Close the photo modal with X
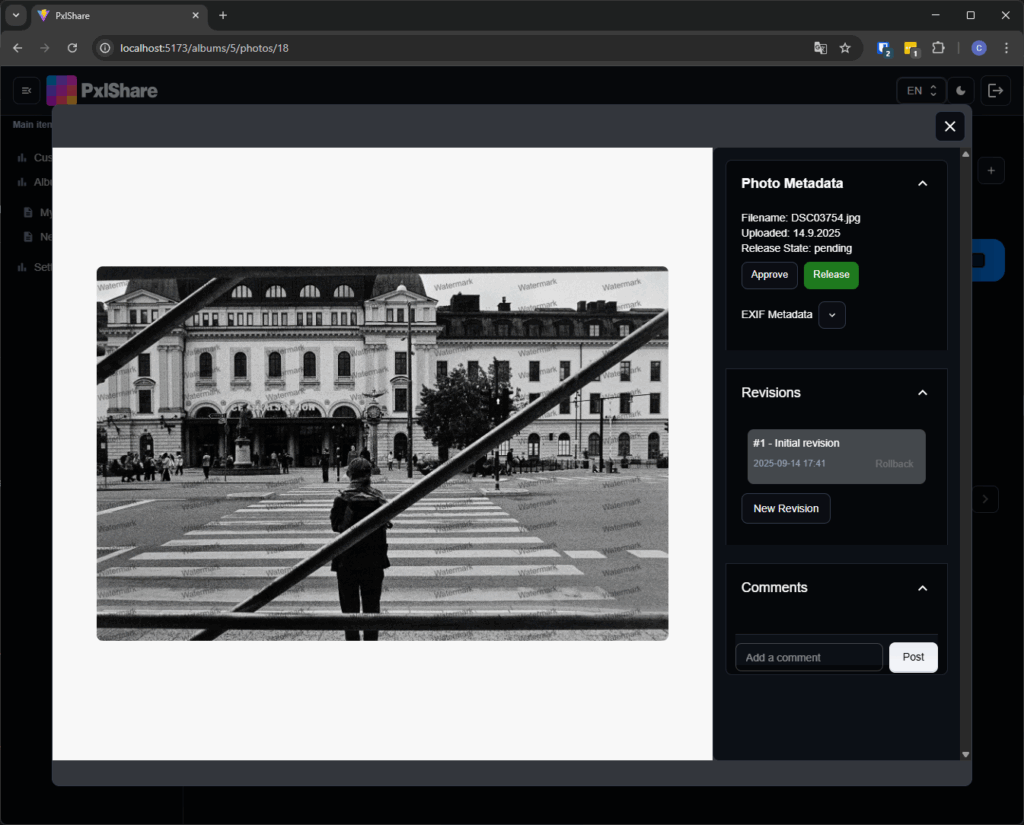Image resolution: width=1024 pixels, height=825 pixels. (x=949, y=126)
